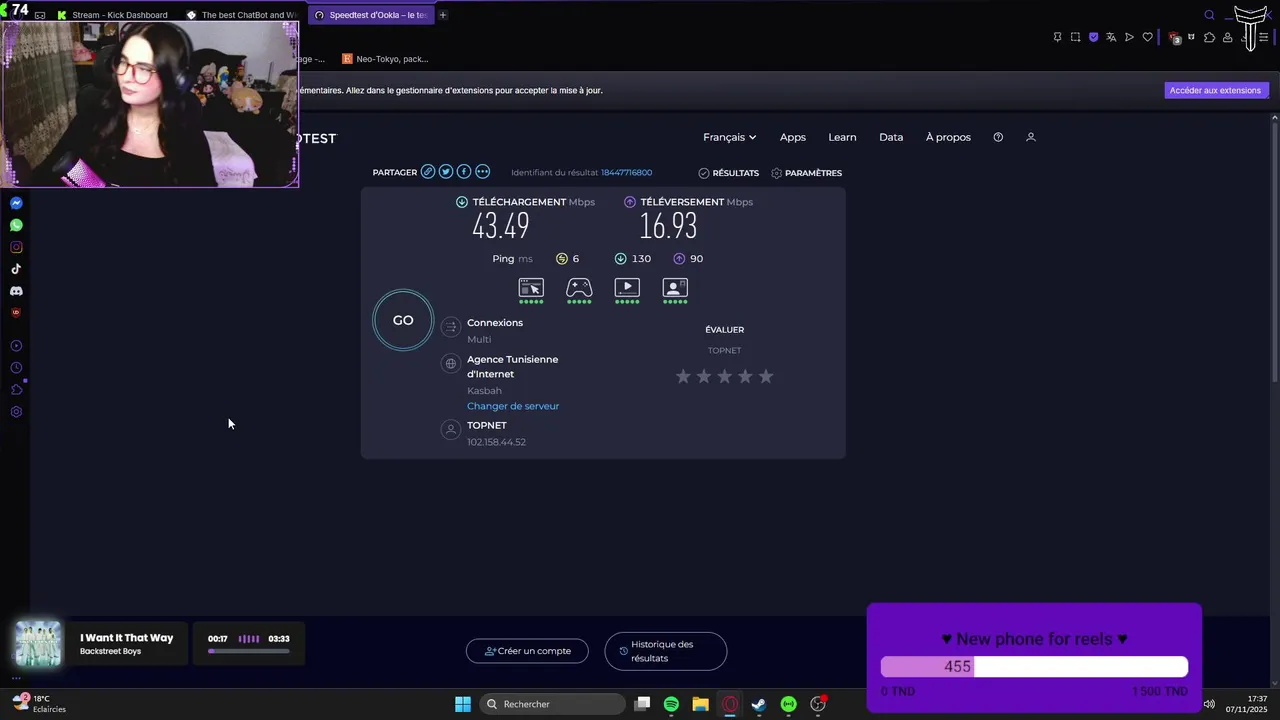
Task: Click the video streaming quality icon
Action: [627, 289]
